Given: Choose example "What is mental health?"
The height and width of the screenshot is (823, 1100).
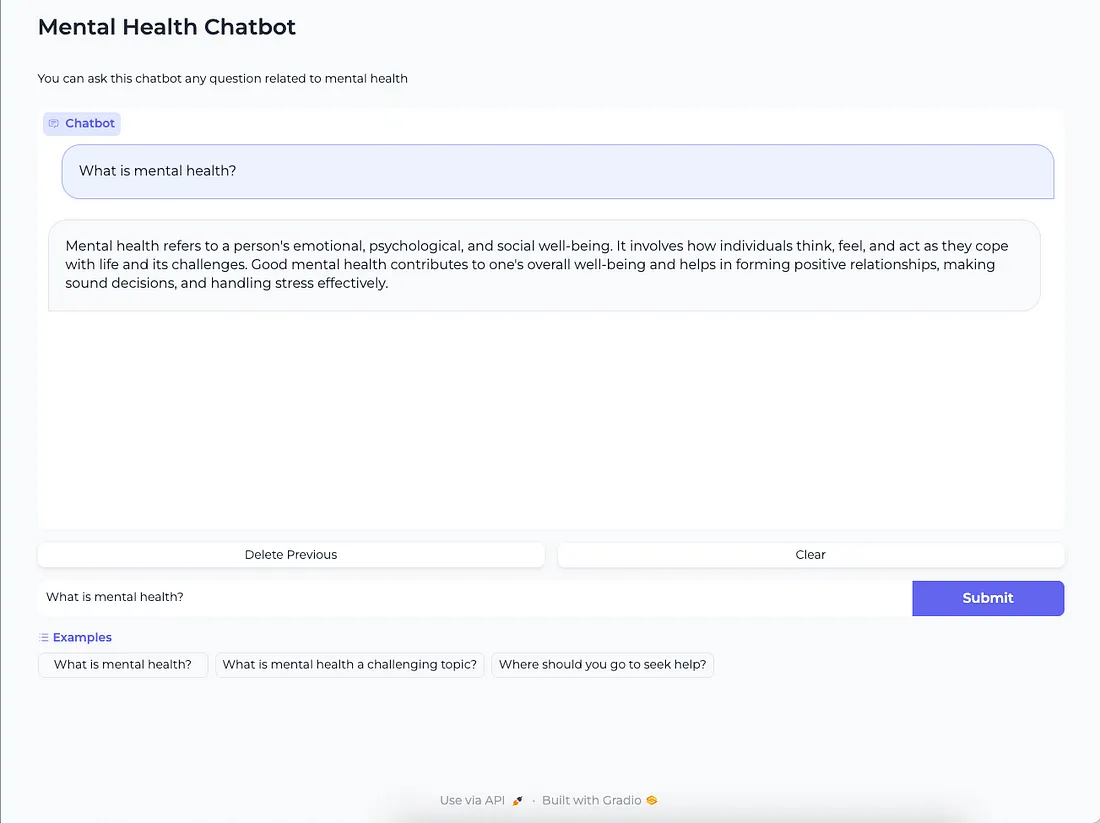Looking at the screenshot, I should [123, 665].
